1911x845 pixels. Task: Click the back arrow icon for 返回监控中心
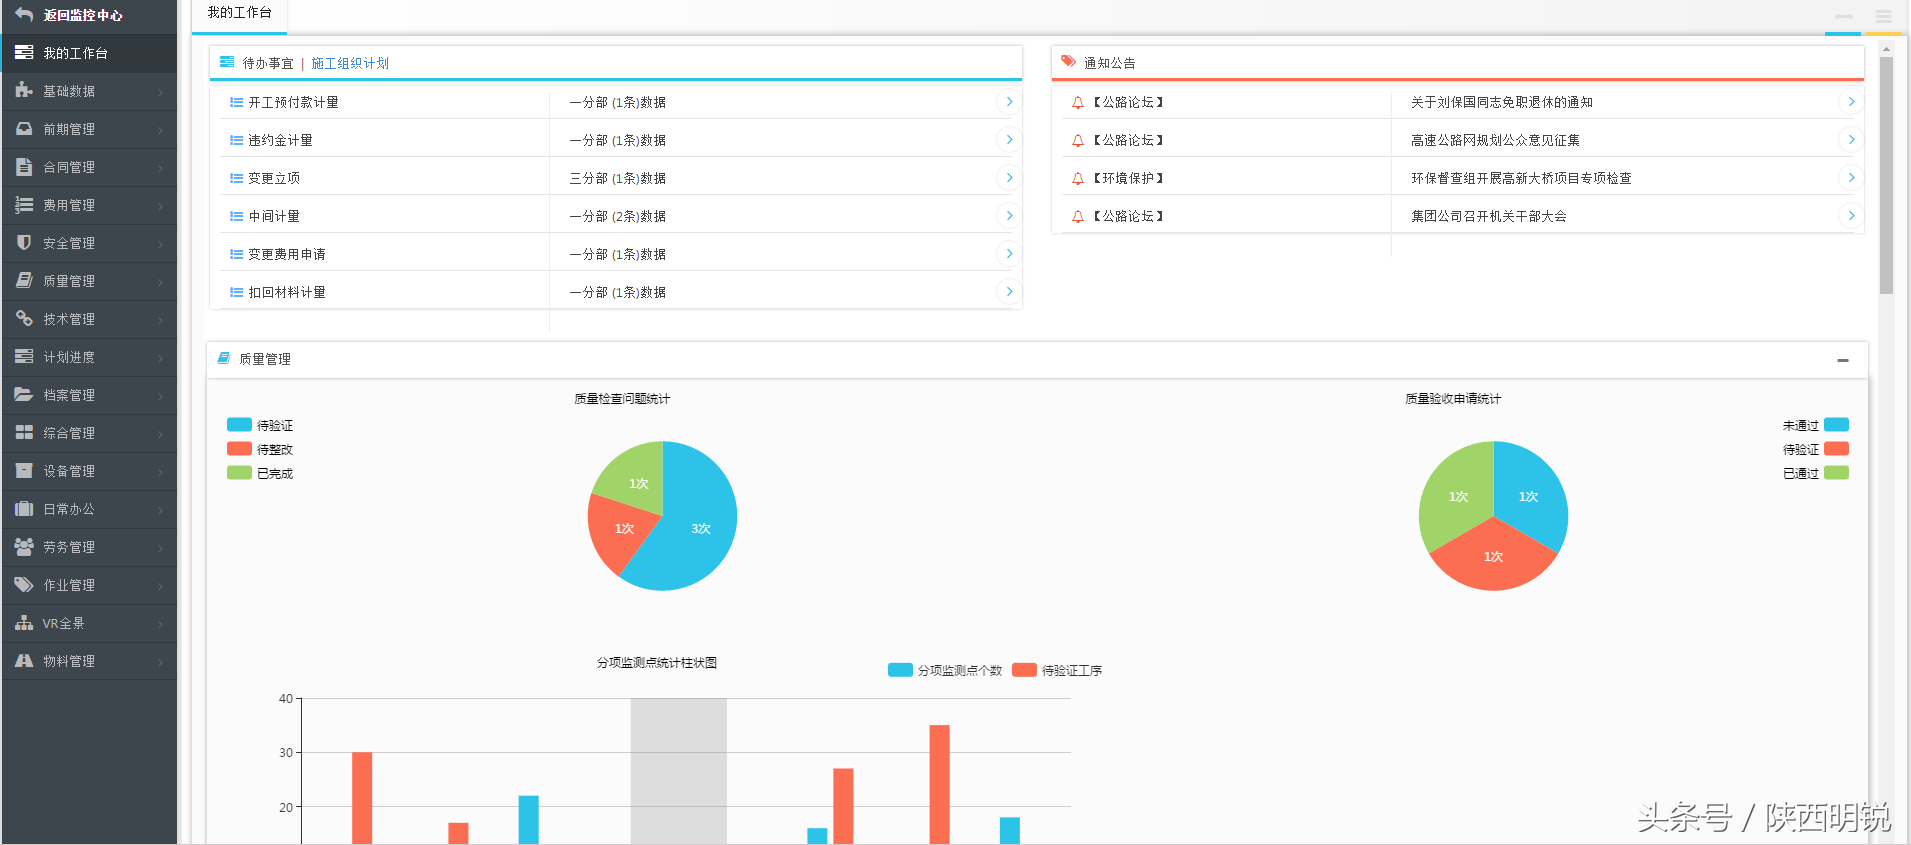(x=24, y=15)
